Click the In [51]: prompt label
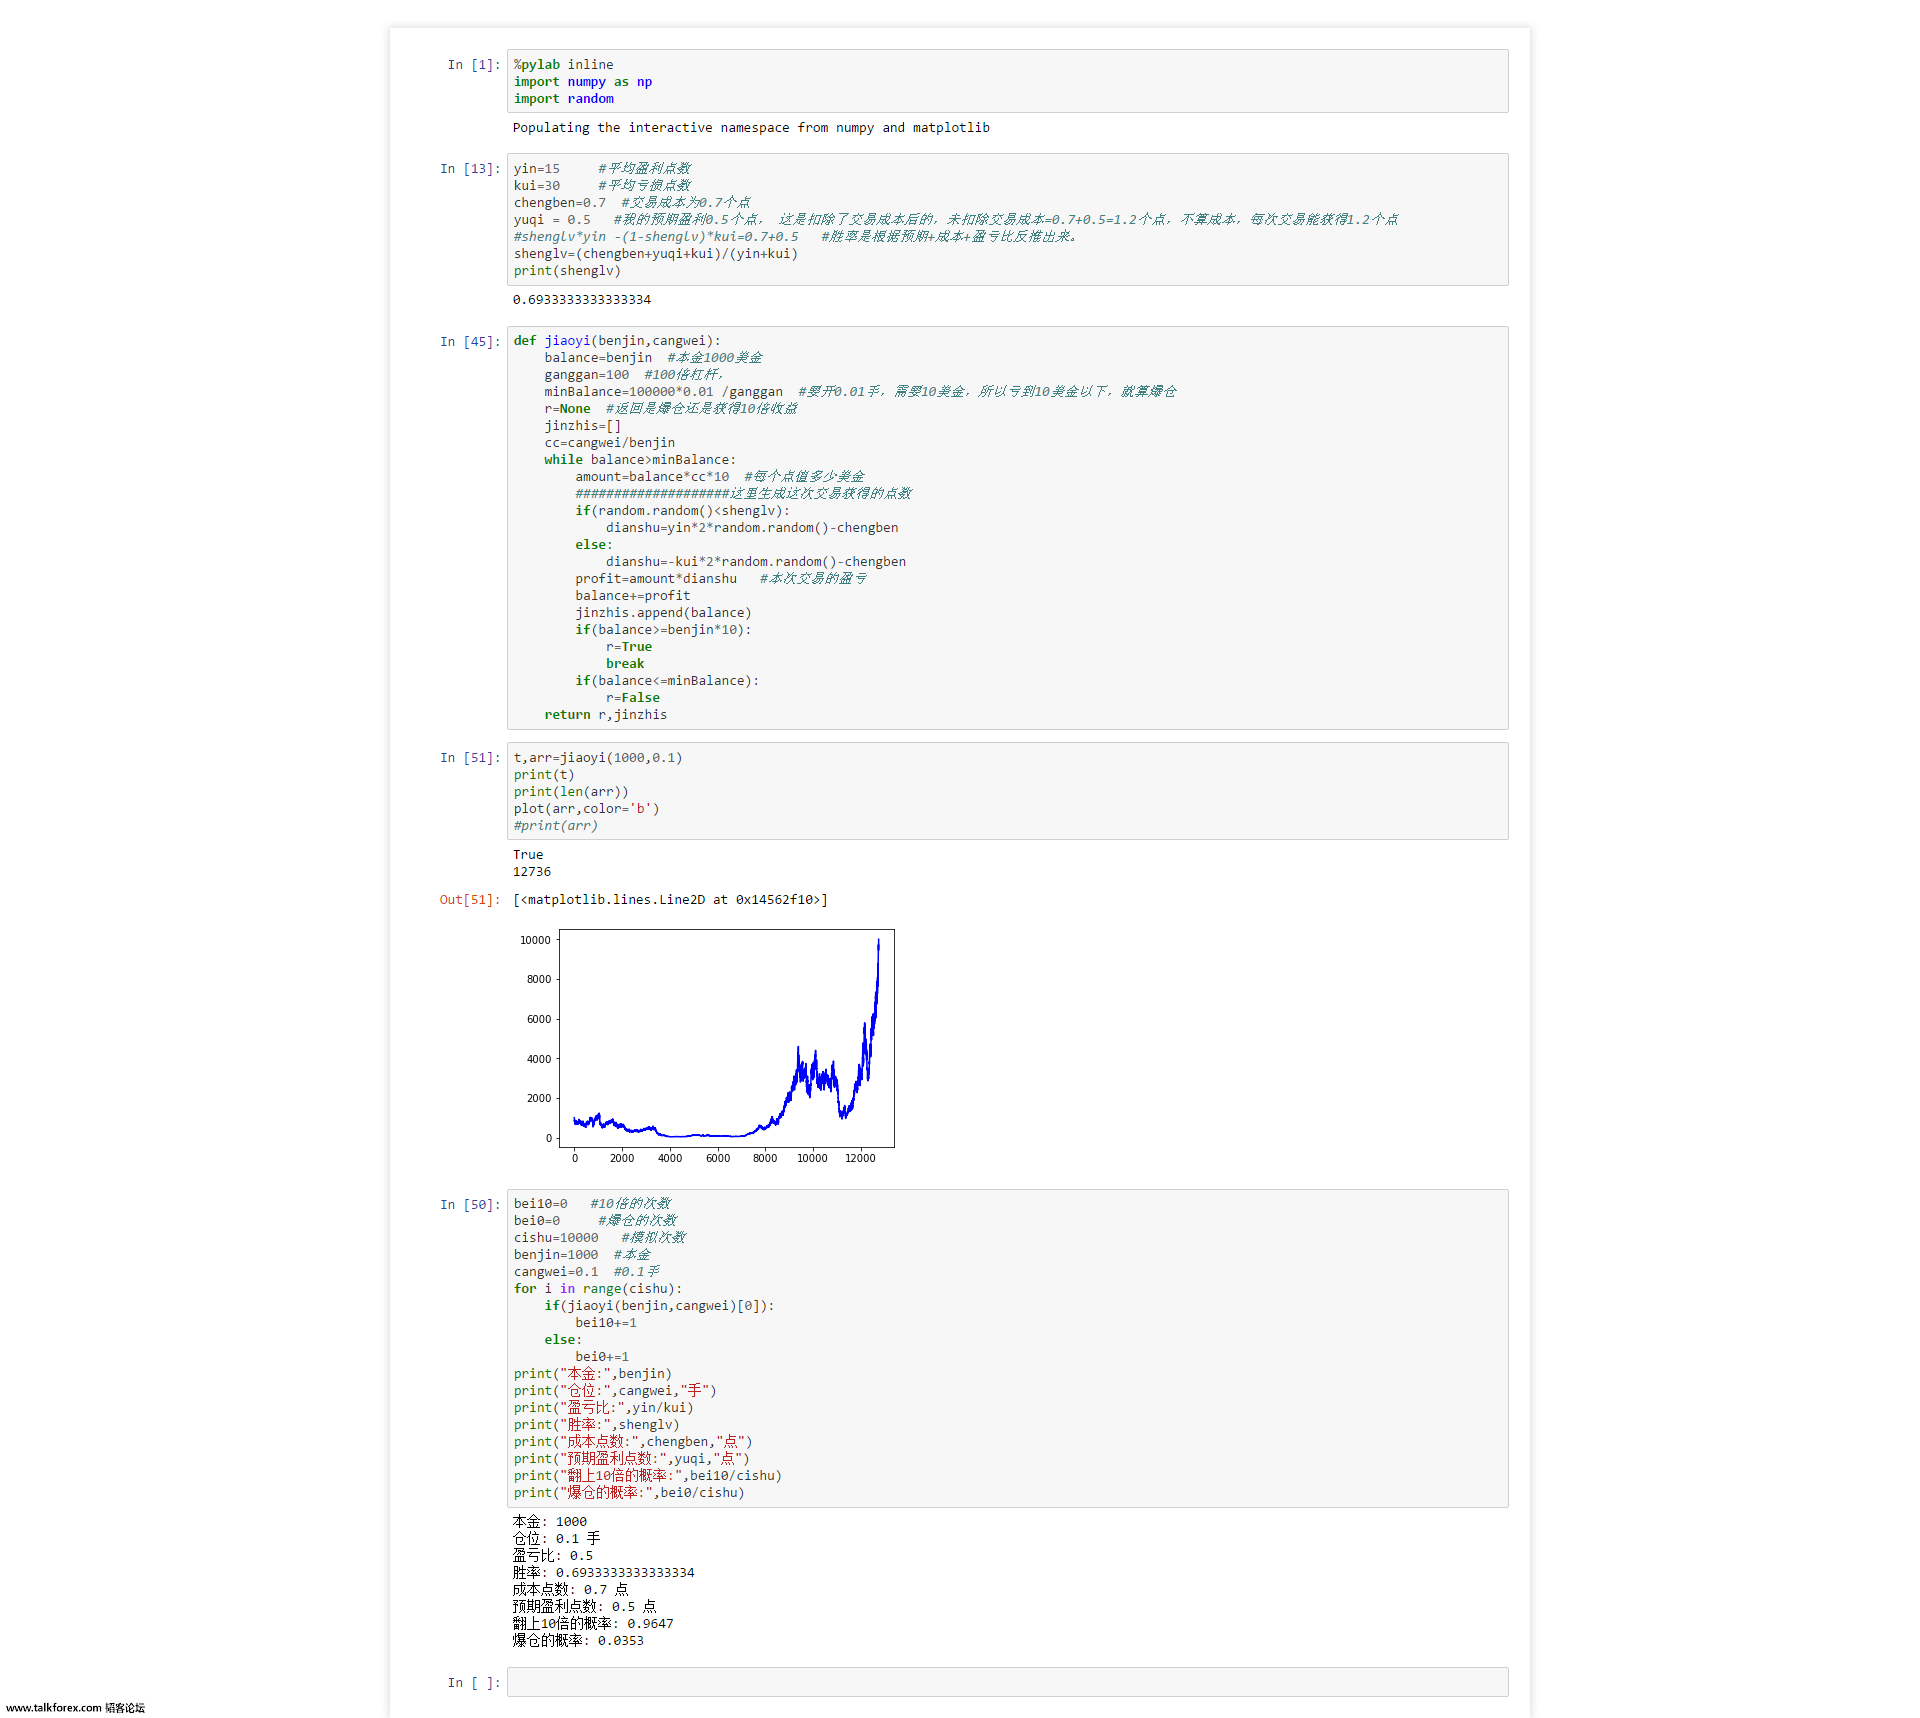This screenshot has height=1718, width=1920. tap(470, 758)
